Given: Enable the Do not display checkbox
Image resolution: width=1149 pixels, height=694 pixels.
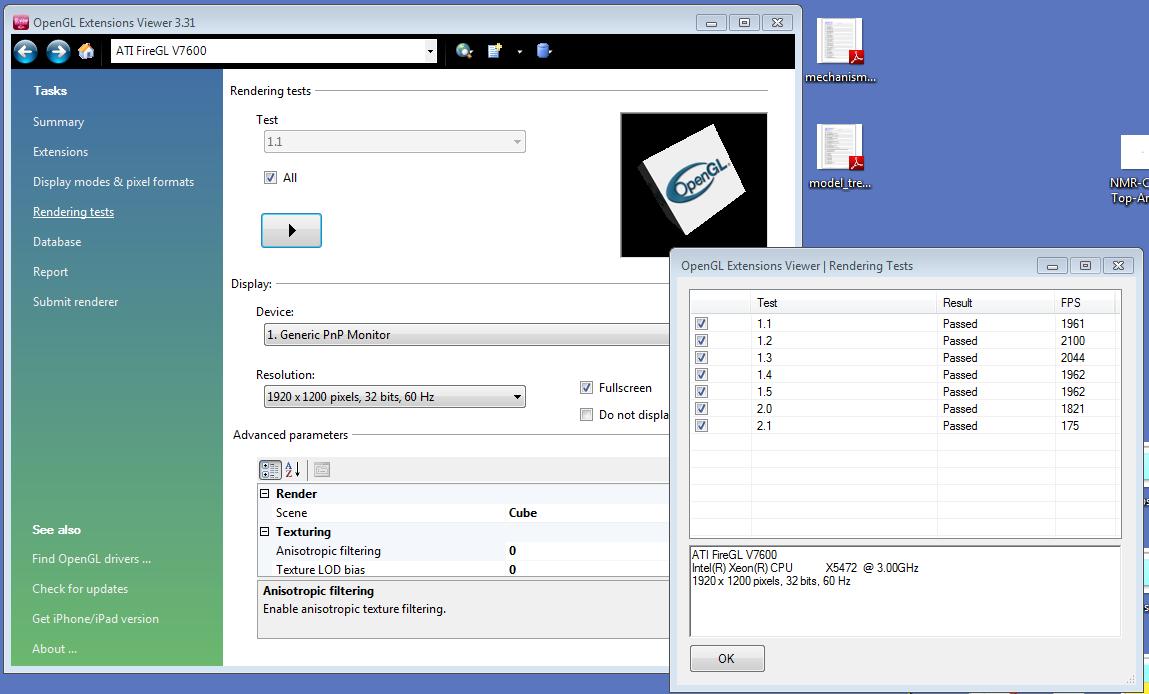Looking at the screenshot, I should (586, 415).
